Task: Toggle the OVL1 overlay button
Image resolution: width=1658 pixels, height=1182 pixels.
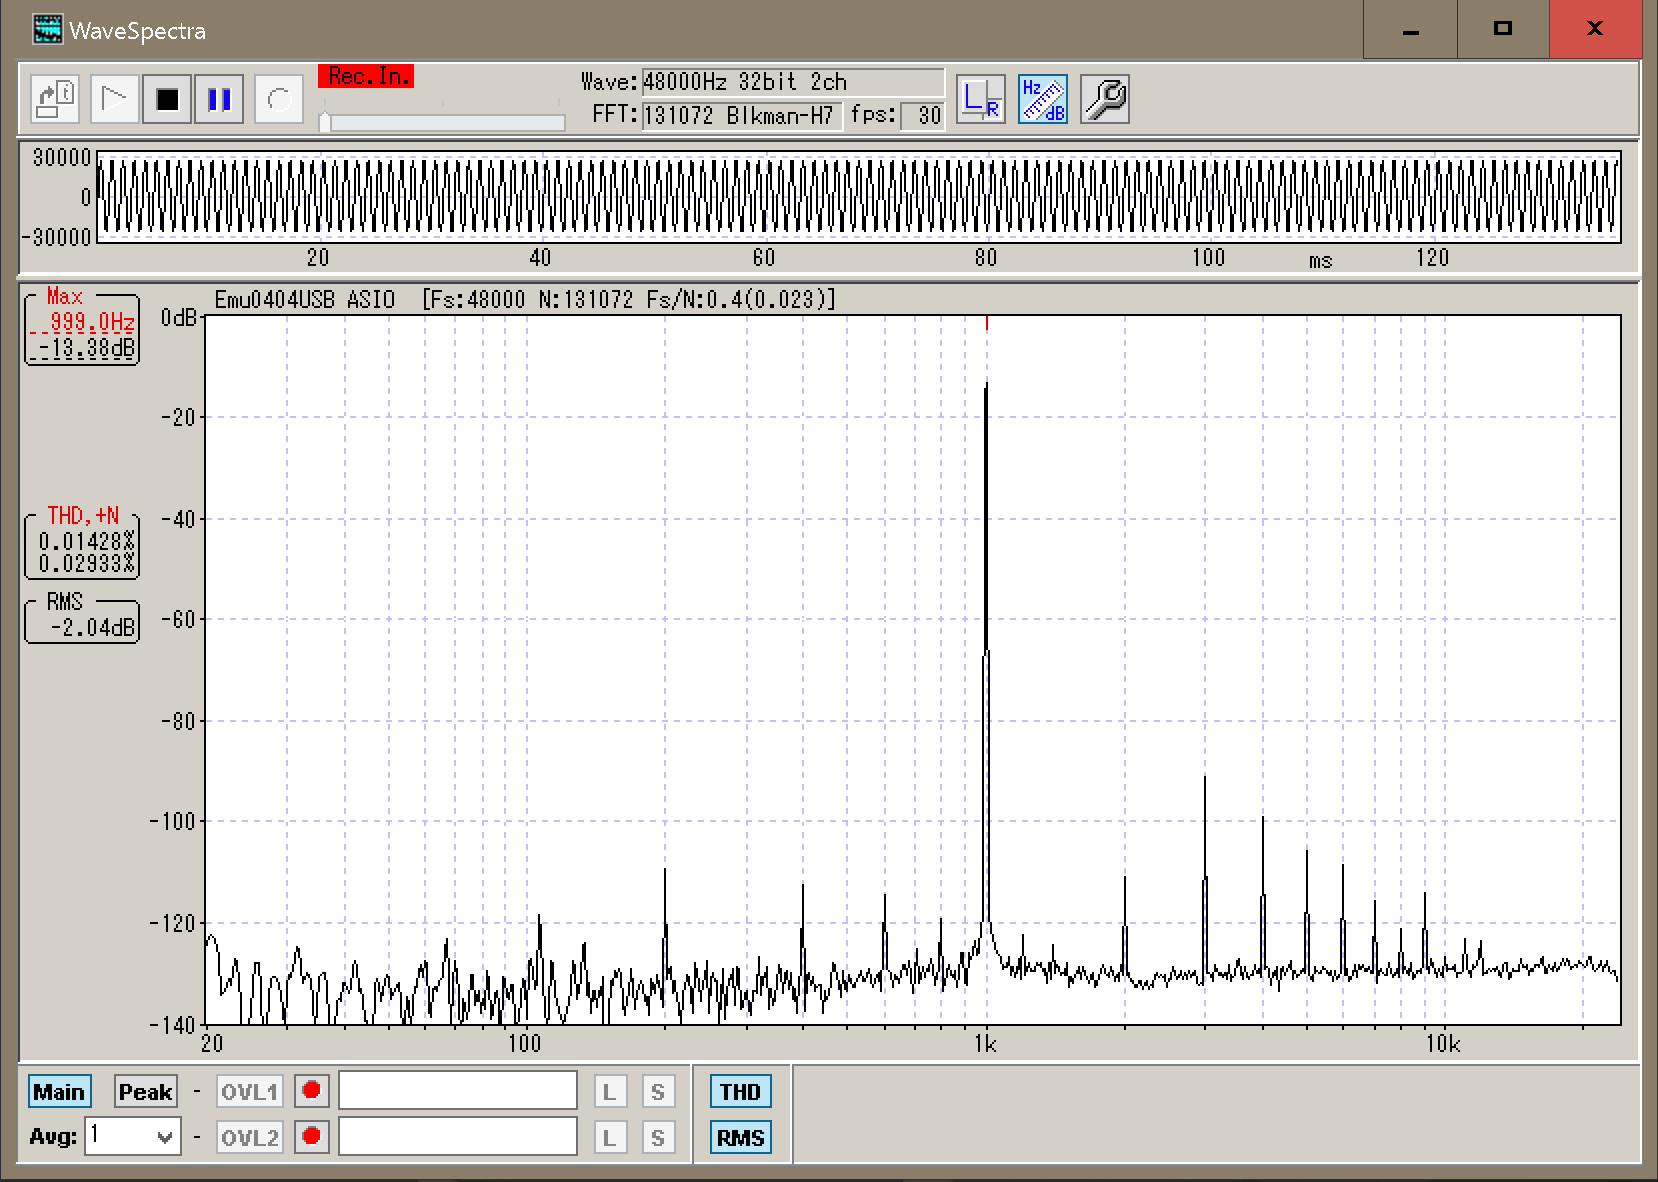Action: click(x=250, y=1092)
